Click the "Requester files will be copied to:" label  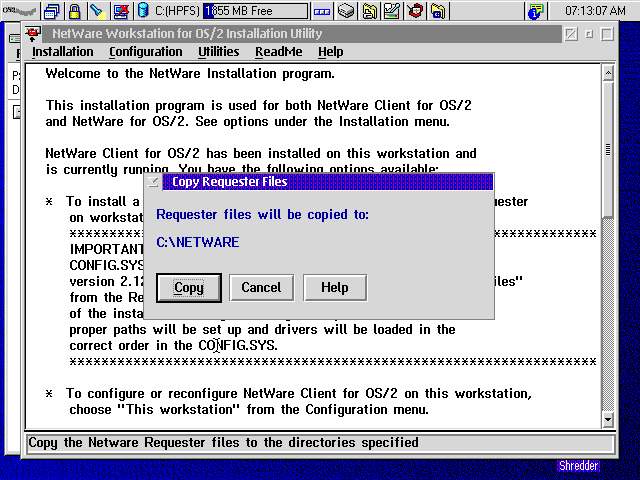pyautogui.click(x=262, y=214)
